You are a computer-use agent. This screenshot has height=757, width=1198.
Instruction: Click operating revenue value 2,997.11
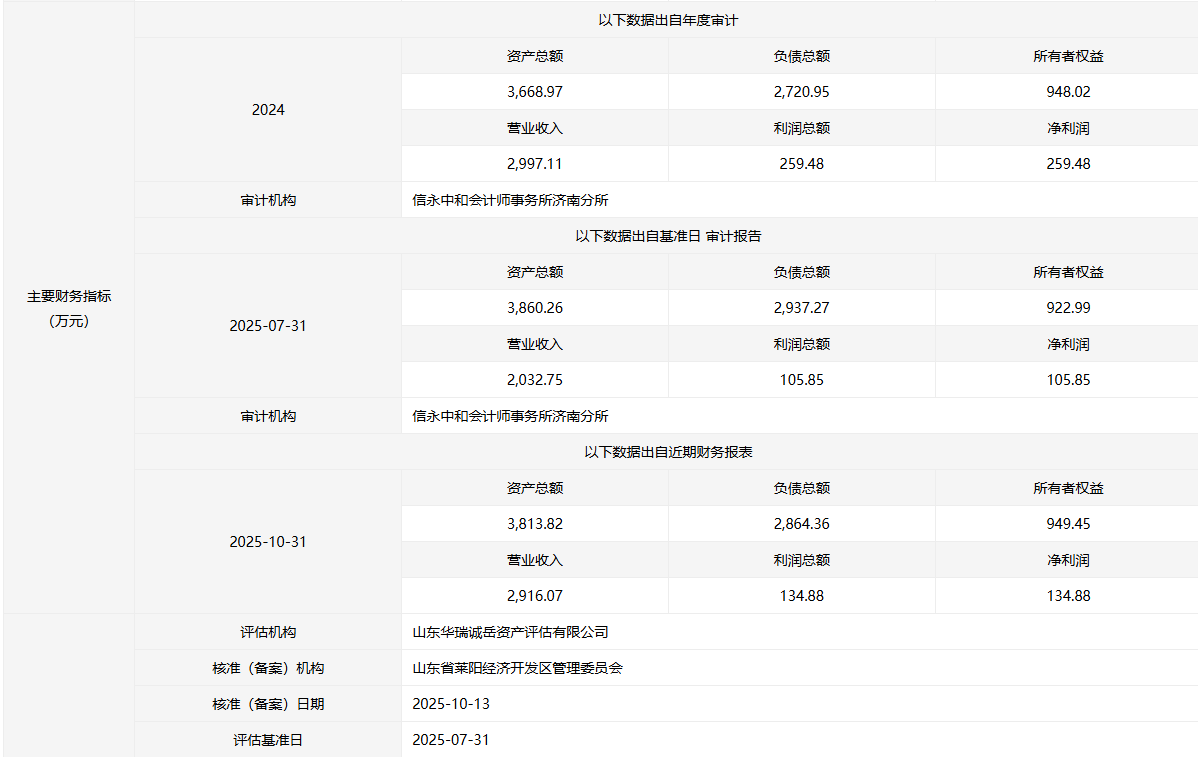535,164
